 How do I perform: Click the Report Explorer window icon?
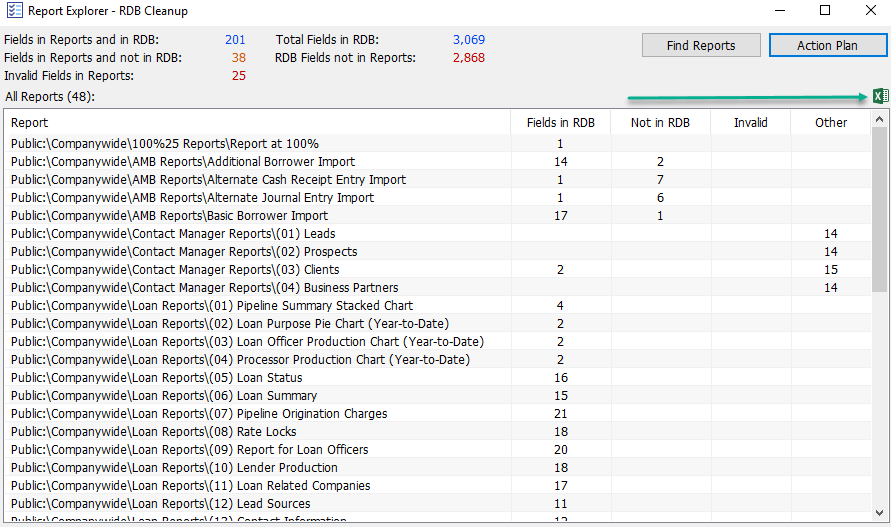tap(15, 11)
